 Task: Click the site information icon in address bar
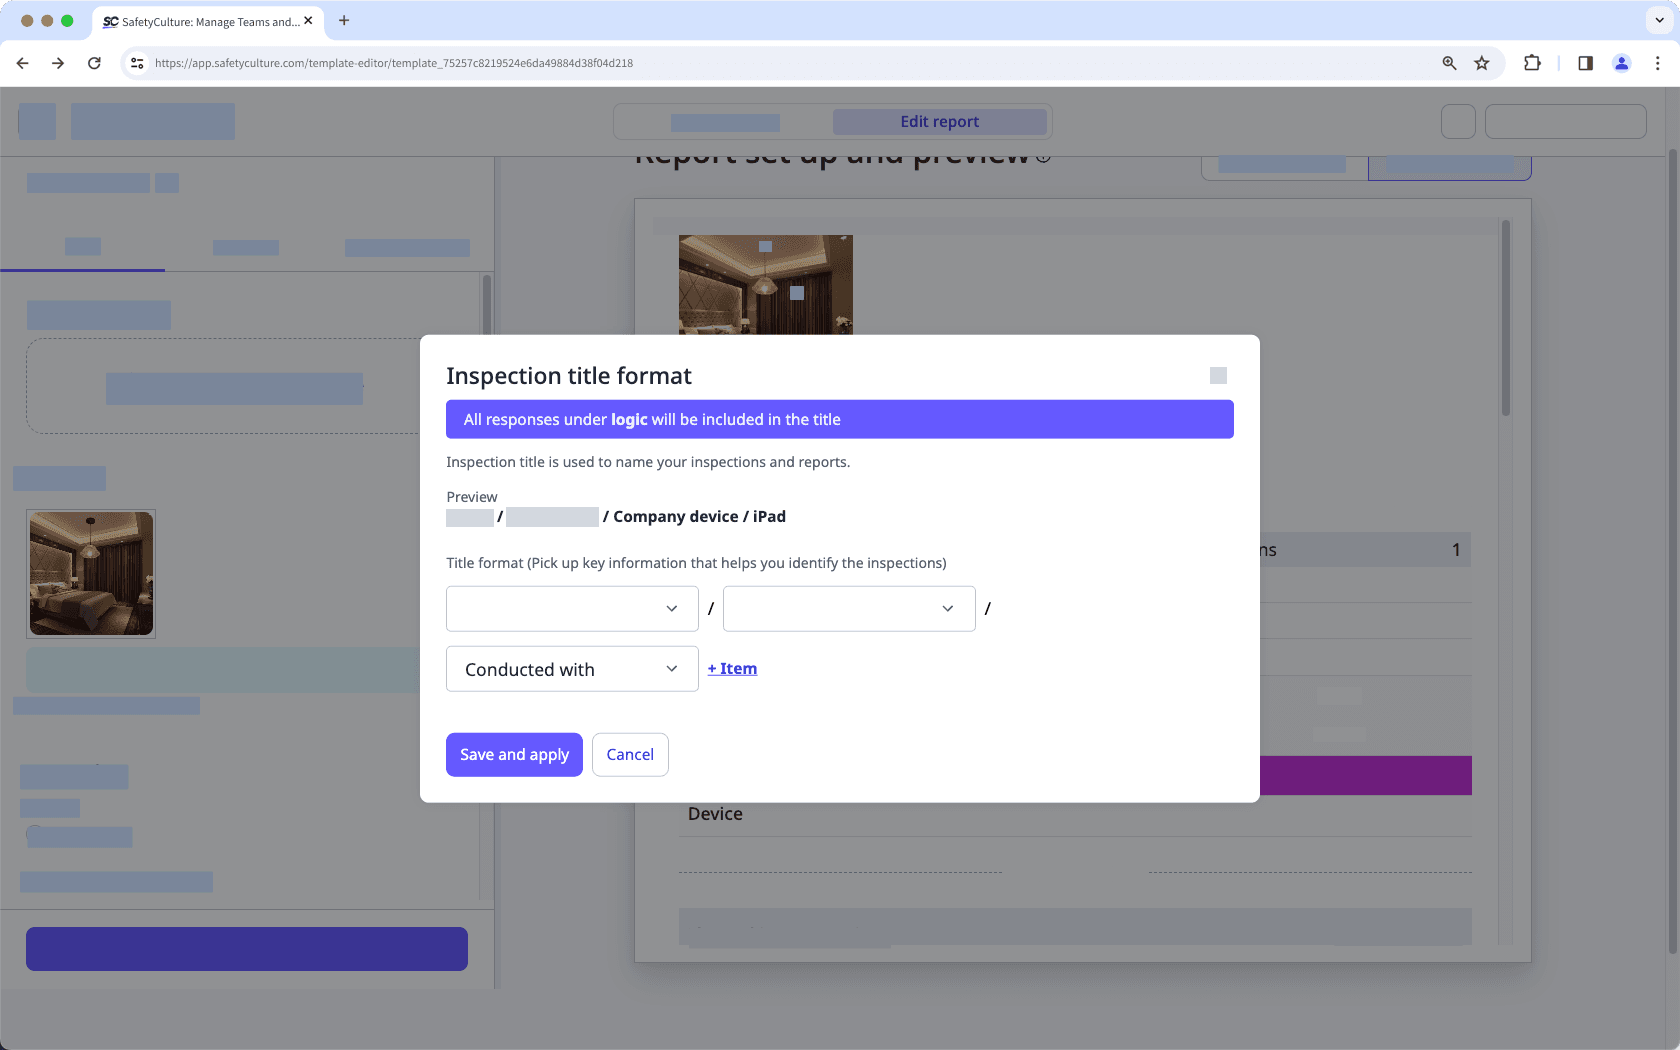[136, 62]
